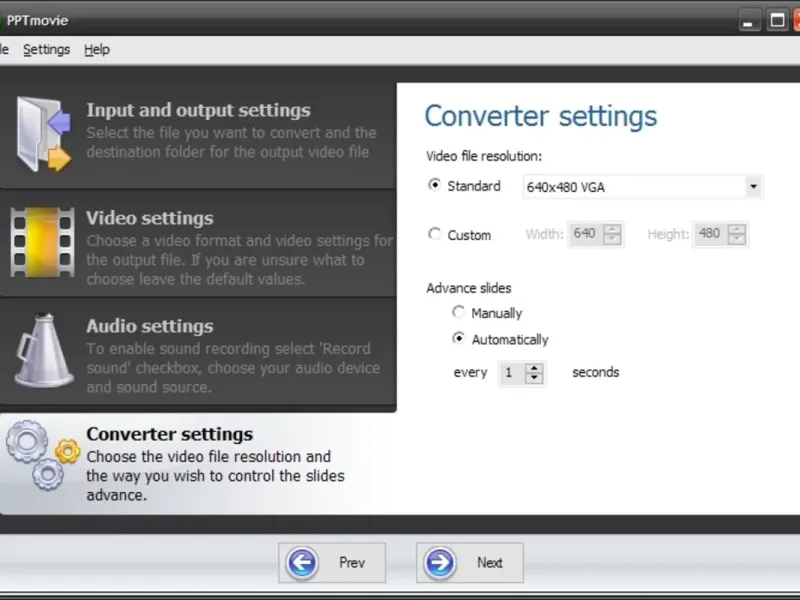Click the resolution dropdown arrow

point(753,187)
